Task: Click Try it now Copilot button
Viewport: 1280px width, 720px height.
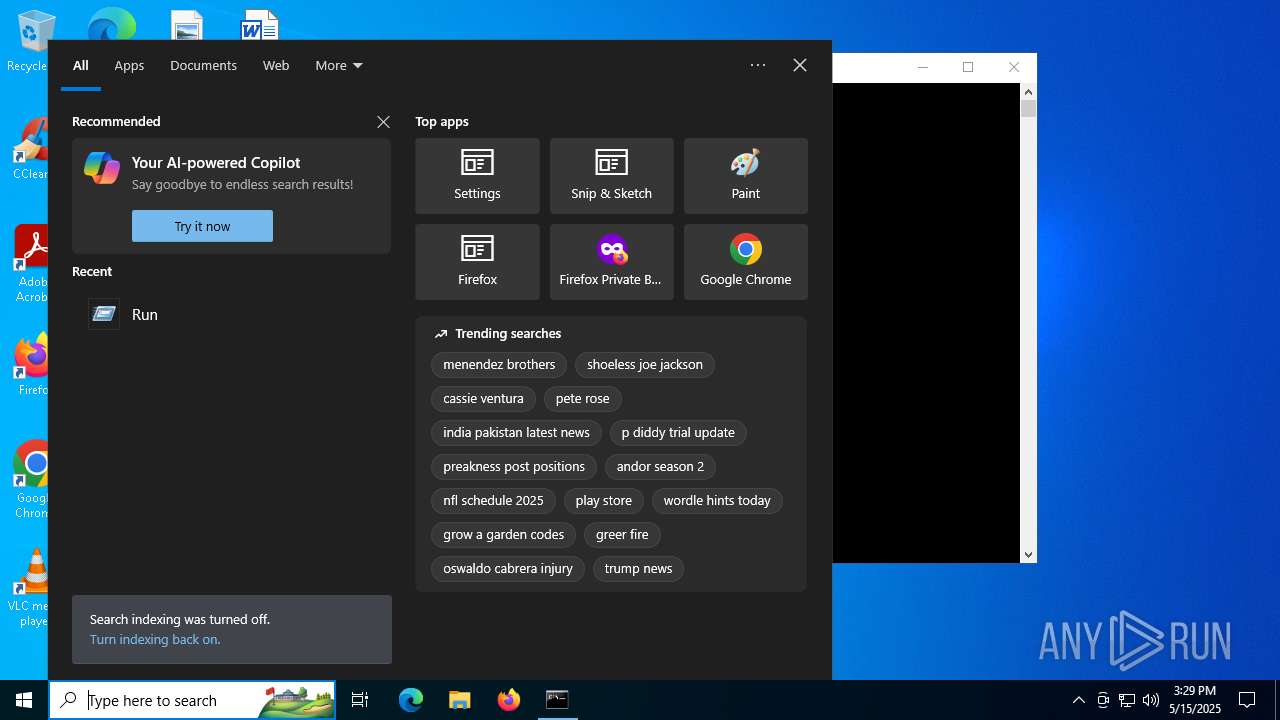Action: point(202,226)
